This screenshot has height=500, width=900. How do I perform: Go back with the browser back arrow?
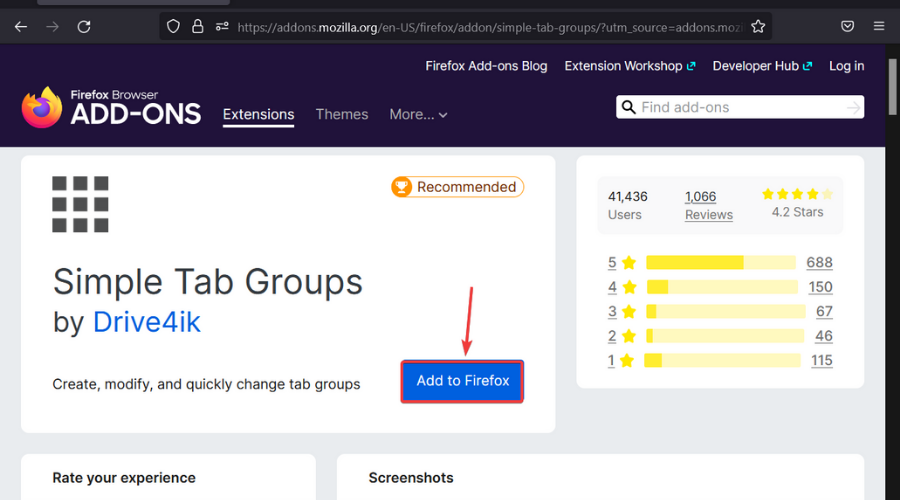pyautogui.click(x=21, y=26)
